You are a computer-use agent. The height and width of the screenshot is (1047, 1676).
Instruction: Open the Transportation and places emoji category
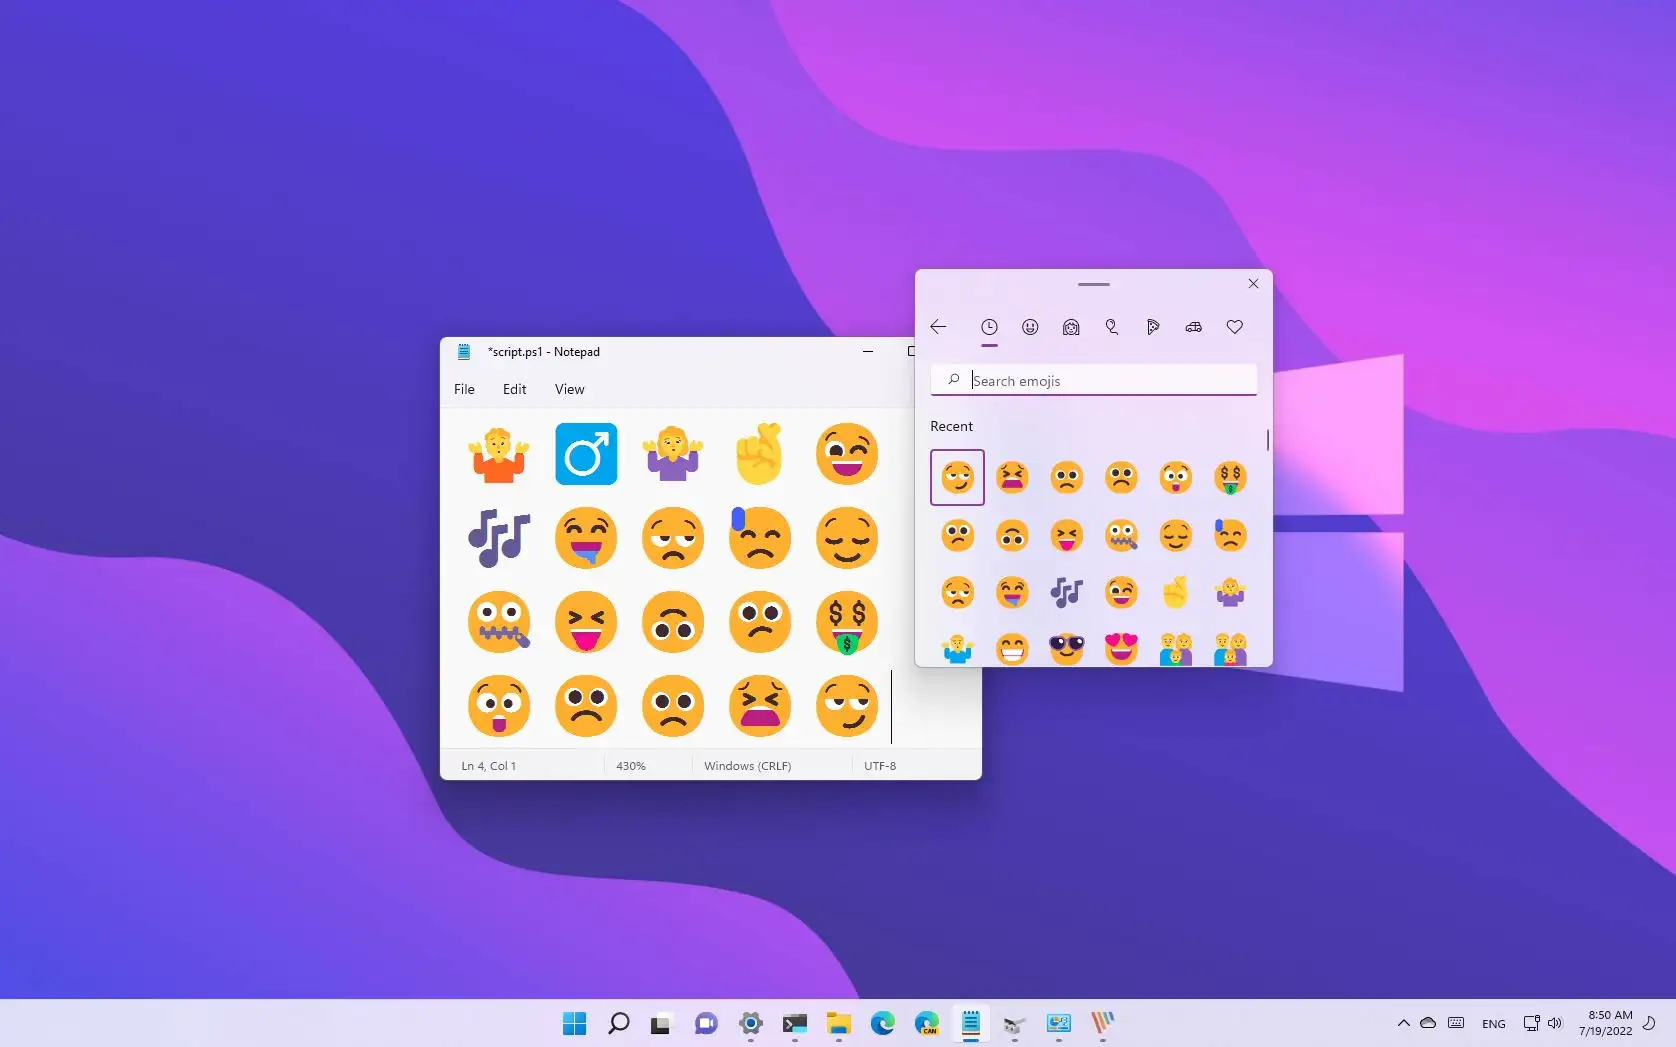point(1193,327)
